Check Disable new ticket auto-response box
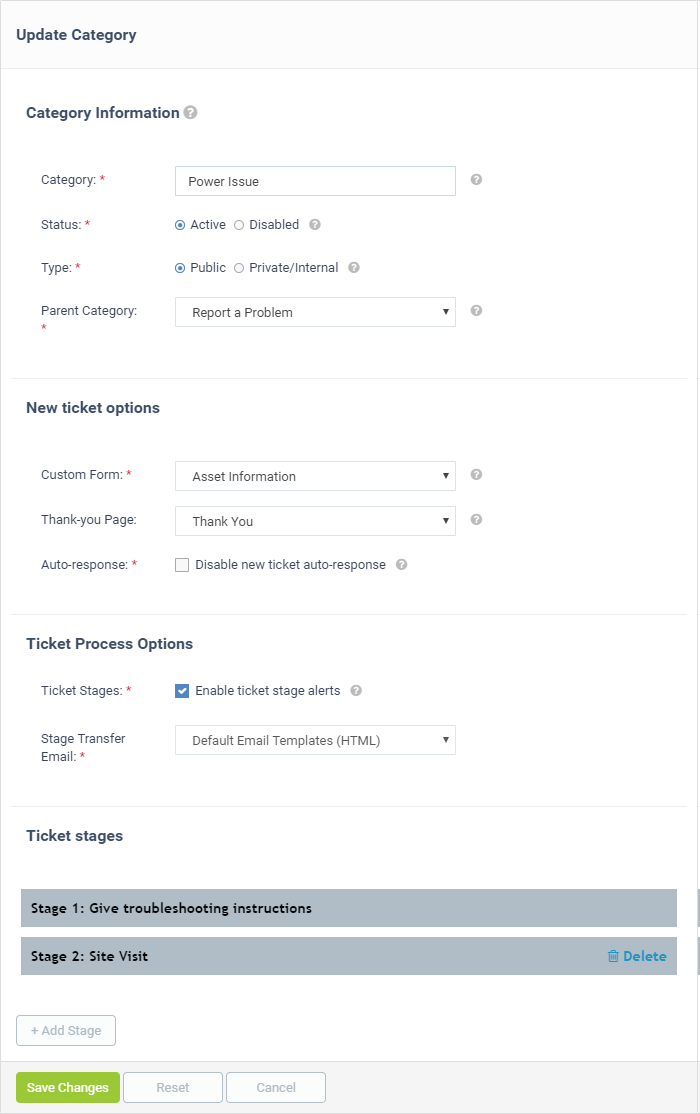Viewport: 700px width, 1114px height. click(x=182, y=565)
